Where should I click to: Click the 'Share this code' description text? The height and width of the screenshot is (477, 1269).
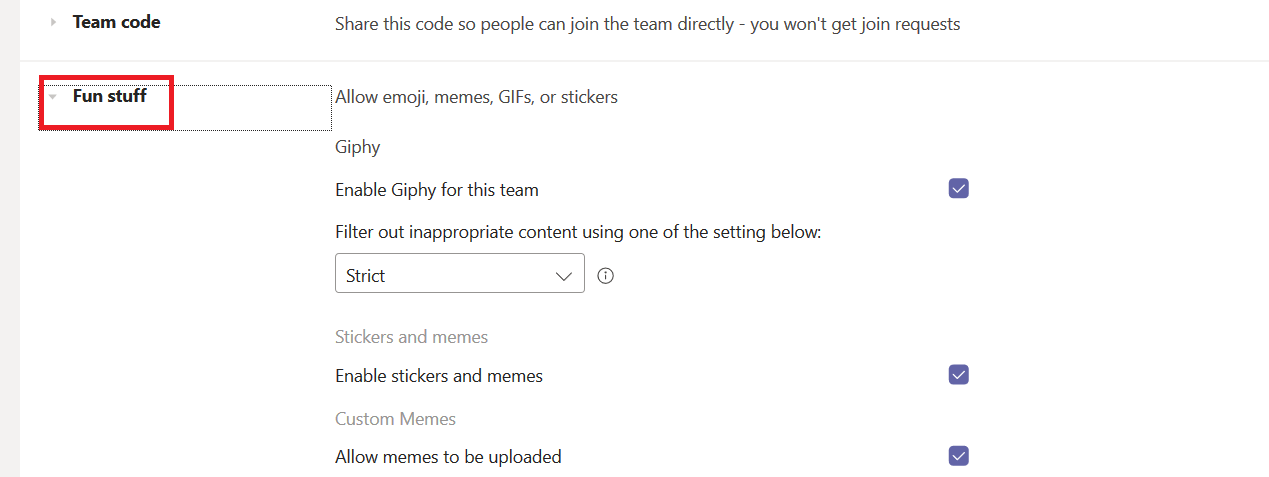pyautogui.click(x=648, y=24)
